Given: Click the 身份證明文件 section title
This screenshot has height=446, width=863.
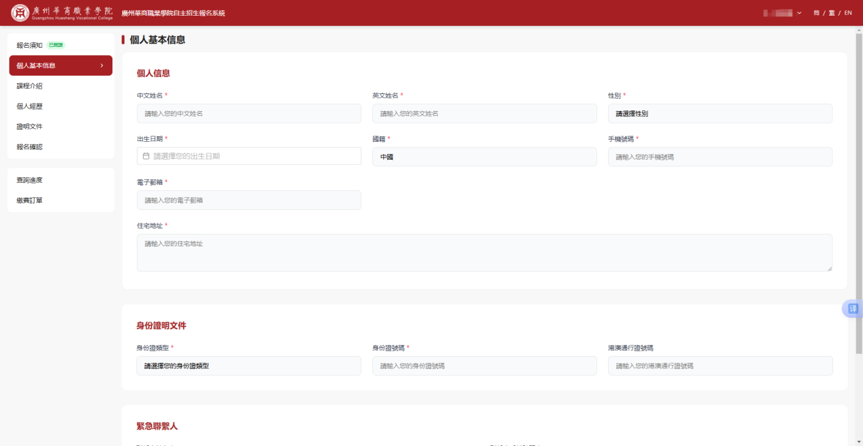Looking at the screenshot, I should (x=161, y=325).
